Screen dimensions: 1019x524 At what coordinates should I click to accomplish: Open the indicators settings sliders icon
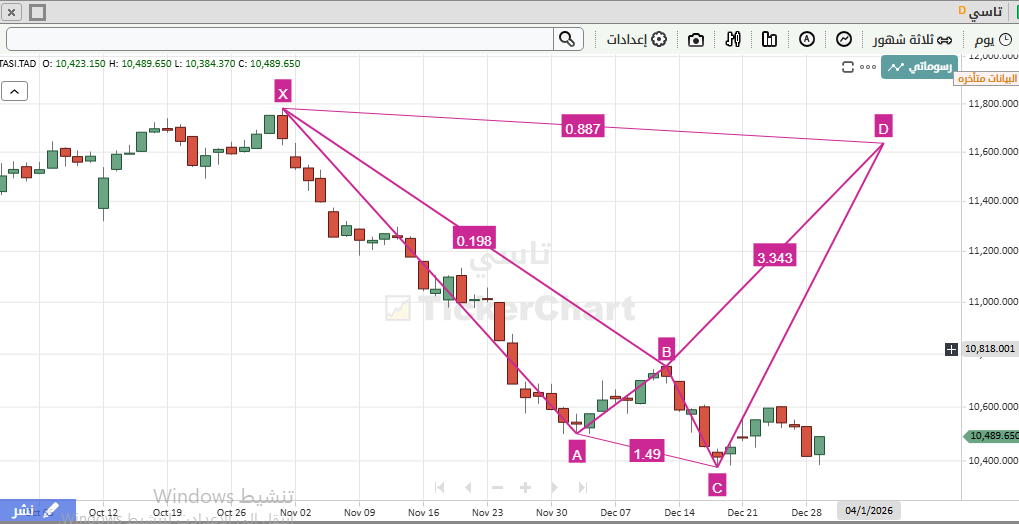[x=733, y=39]
